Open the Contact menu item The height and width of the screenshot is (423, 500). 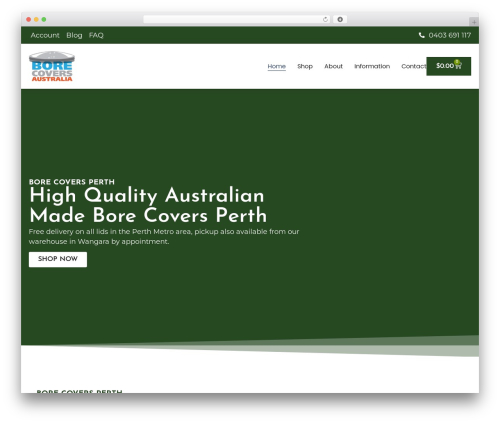pos(414,66)
